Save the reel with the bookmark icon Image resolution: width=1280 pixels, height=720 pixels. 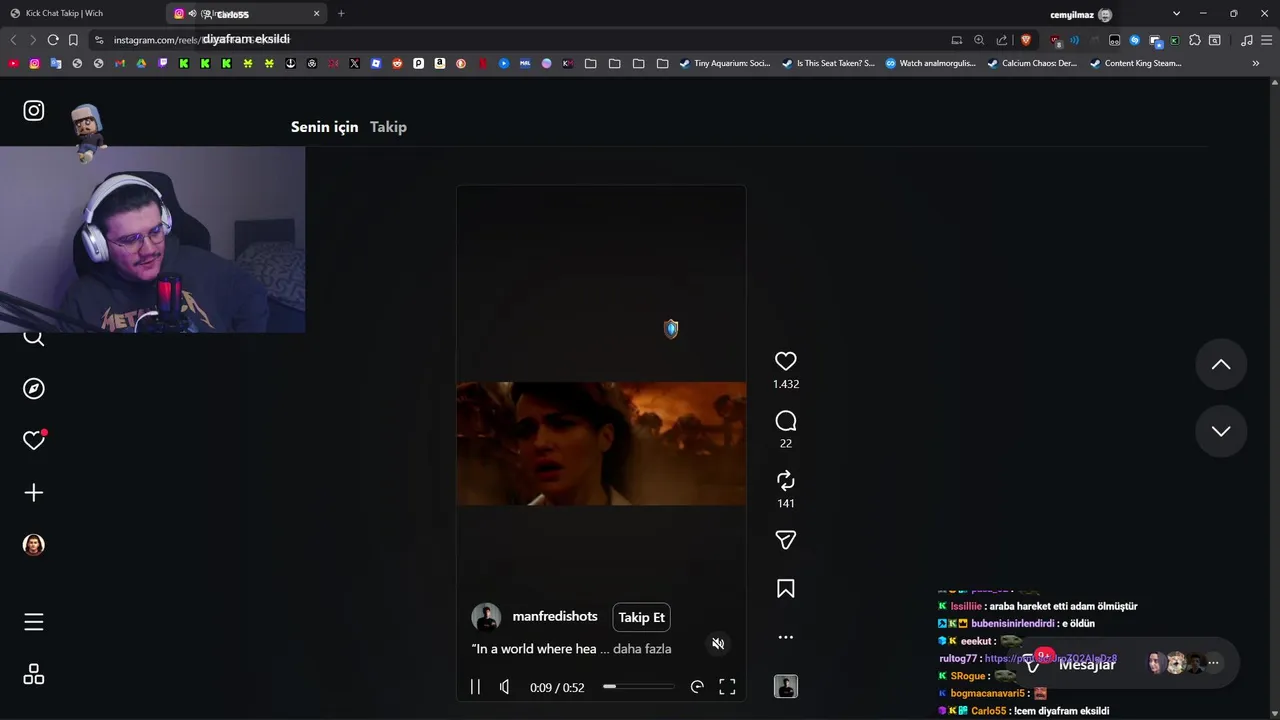click(786, 589)
